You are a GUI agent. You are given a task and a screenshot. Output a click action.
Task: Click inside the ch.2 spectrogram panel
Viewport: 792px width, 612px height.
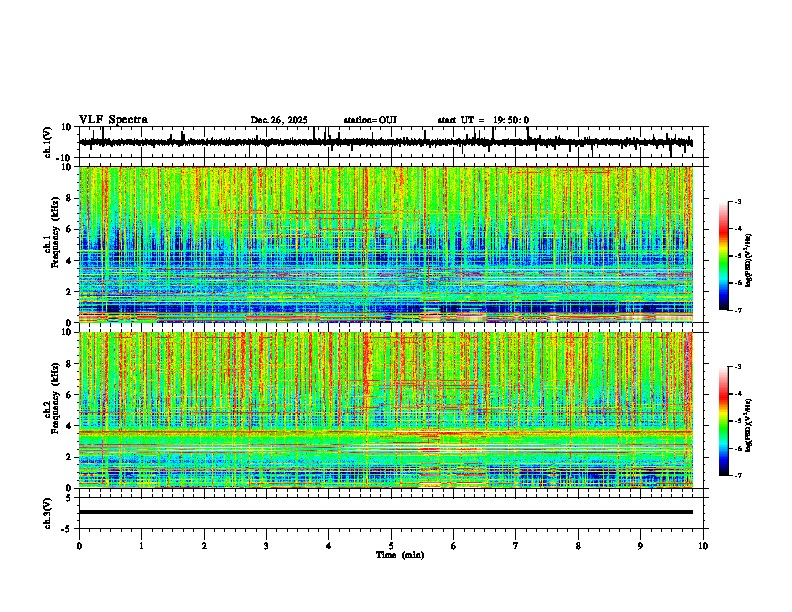386,410
